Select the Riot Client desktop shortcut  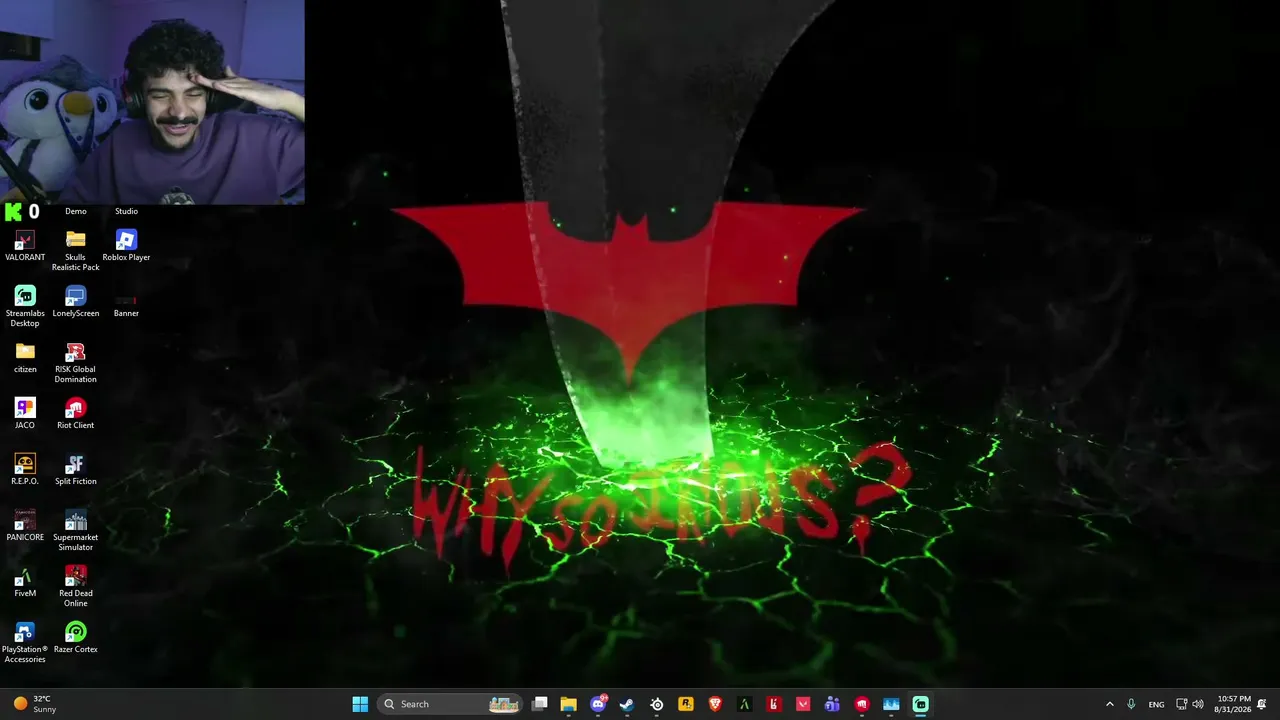pyautogui.click(x=76, y=413)
